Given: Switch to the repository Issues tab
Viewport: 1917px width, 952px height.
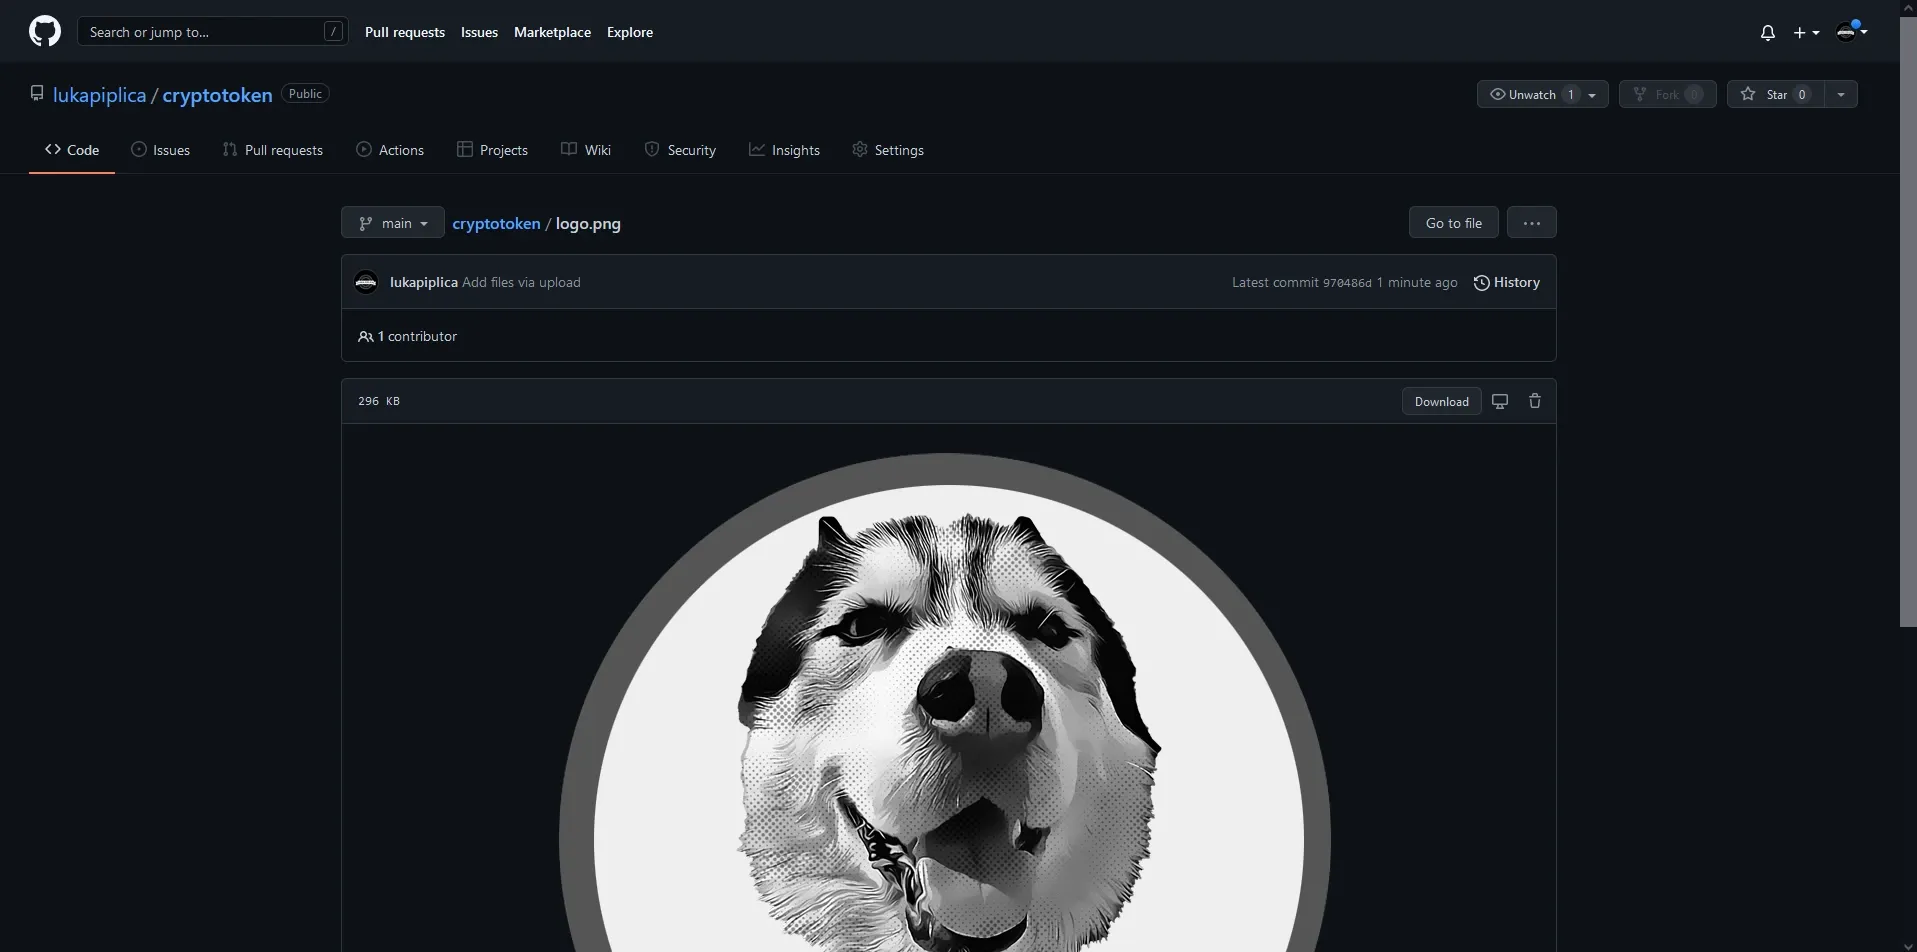Looking at the screenshot, I should coord(160,150).
